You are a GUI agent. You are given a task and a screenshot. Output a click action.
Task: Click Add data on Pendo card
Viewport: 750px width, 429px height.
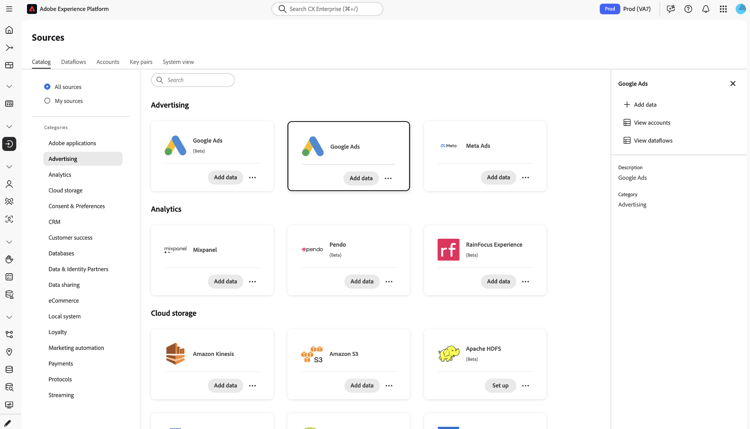[362, 282]
